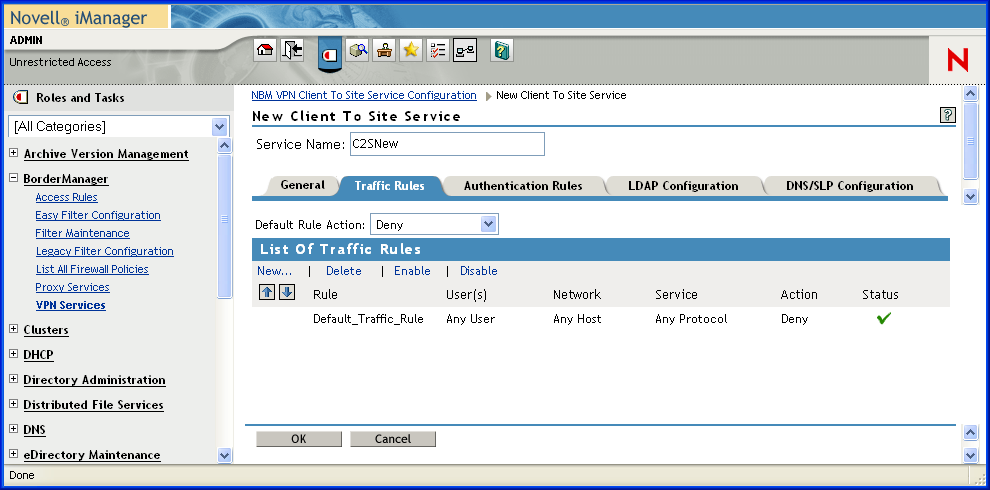Click the Distributed File Services heading
Viewport: 990px width, 490px height.
93,405
